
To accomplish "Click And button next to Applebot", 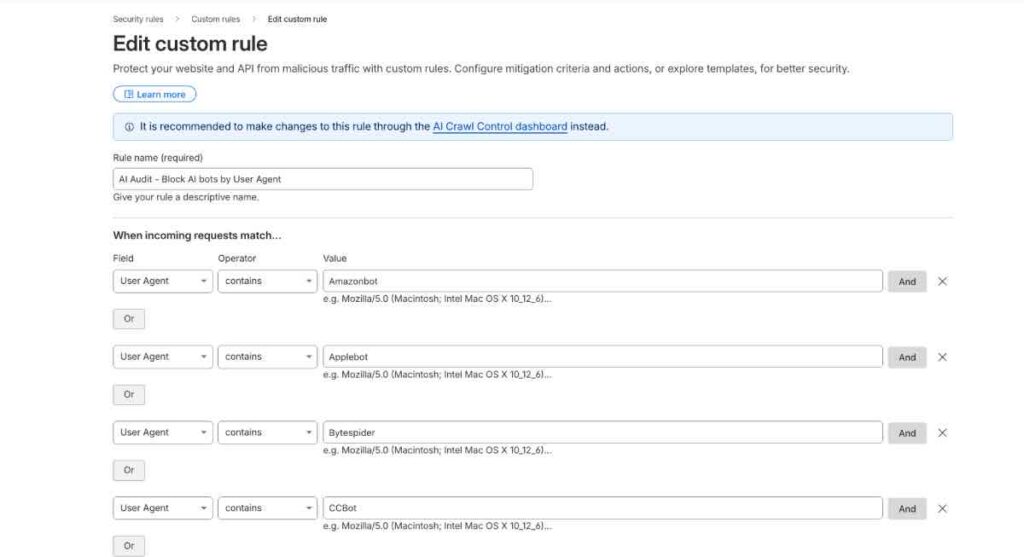I will coord(906,357).
